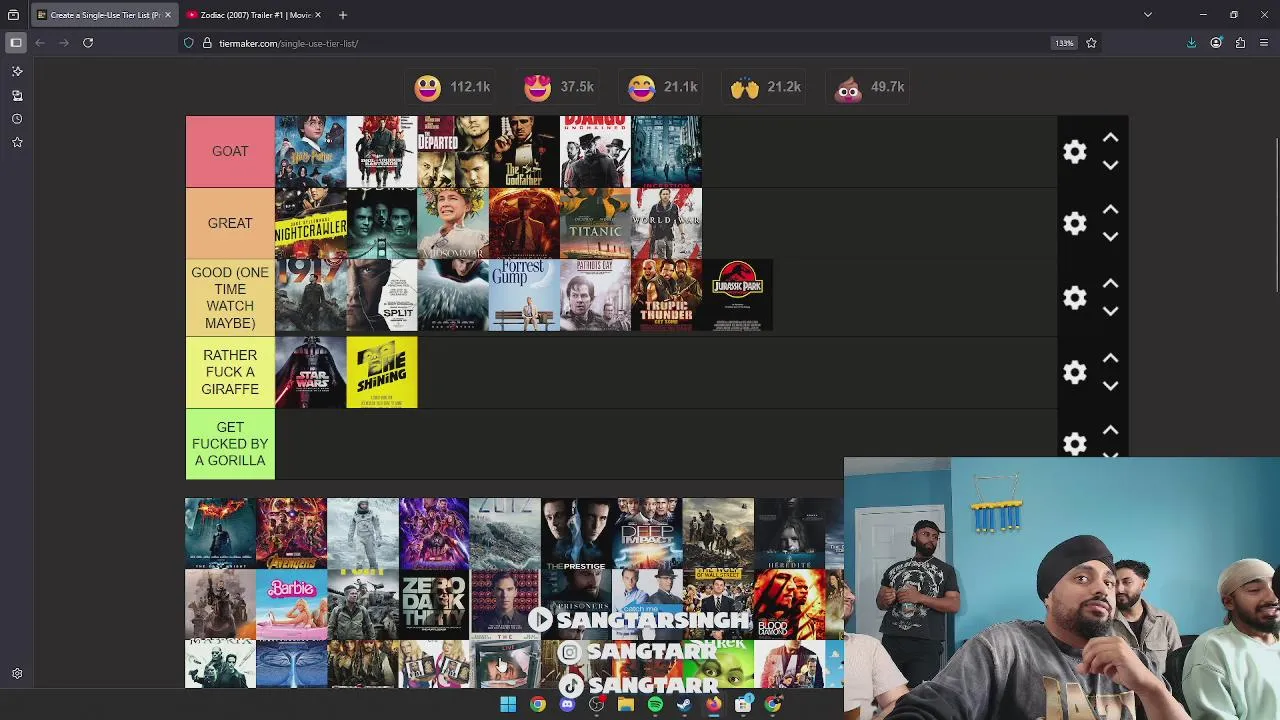Open settings gear for GOOD tier
The image size is (1280, 720).
coord(1075,297)
